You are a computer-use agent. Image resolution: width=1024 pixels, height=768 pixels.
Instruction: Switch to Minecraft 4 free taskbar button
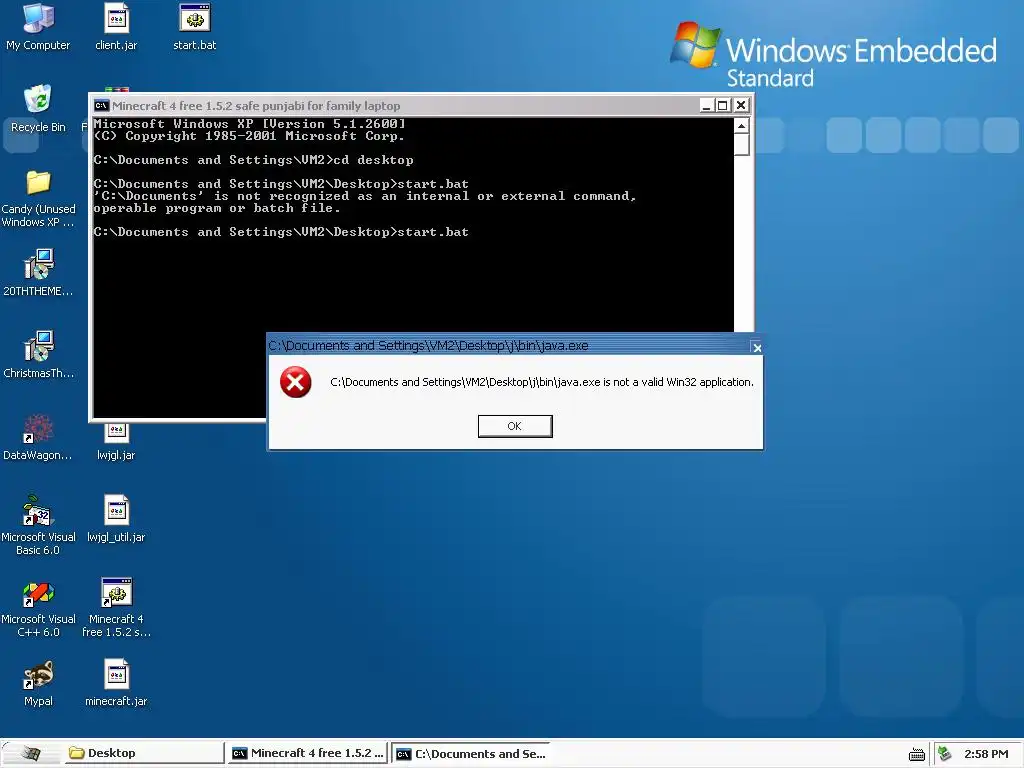point(307,753)
